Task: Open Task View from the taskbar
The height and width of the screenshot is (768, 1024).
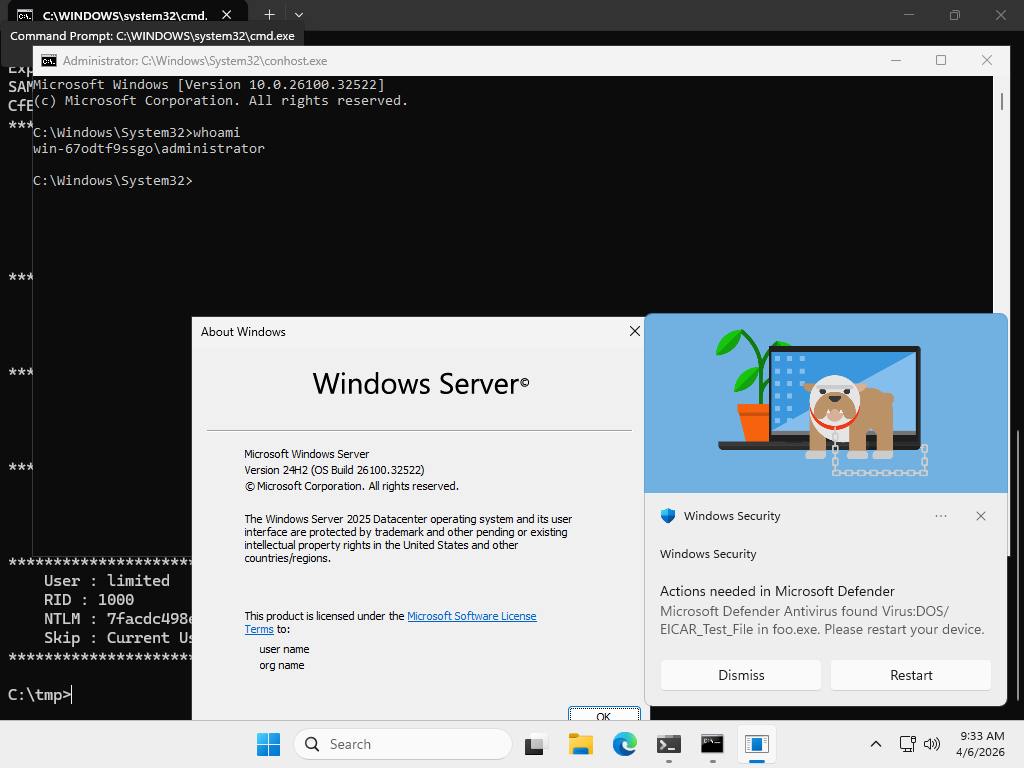Action: [537, 744]
